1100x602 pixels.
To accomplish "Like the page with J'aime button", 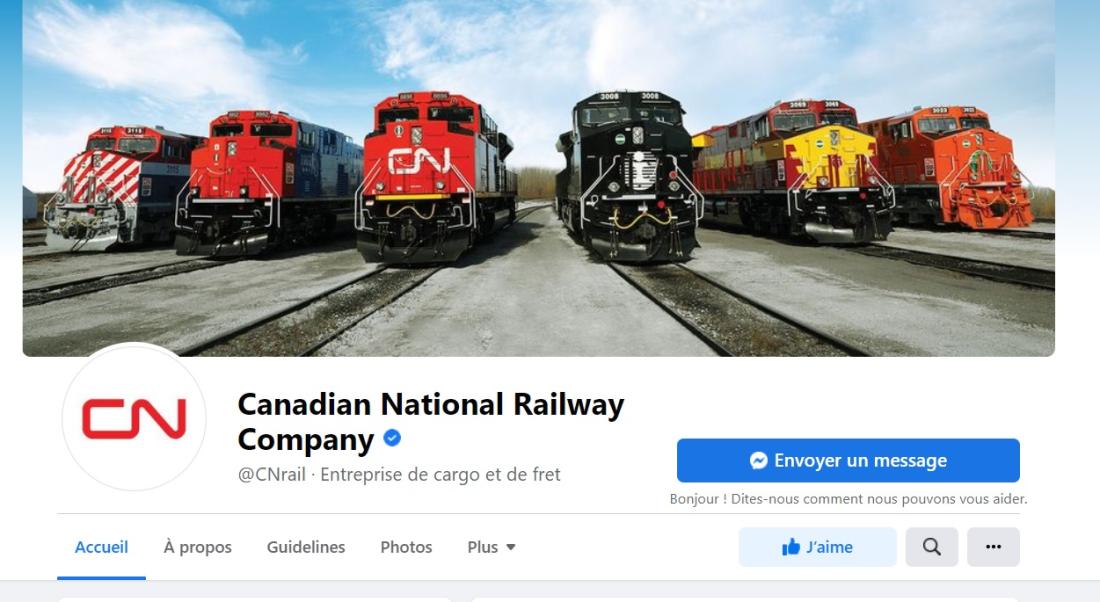I will click(x=817, y=547).
